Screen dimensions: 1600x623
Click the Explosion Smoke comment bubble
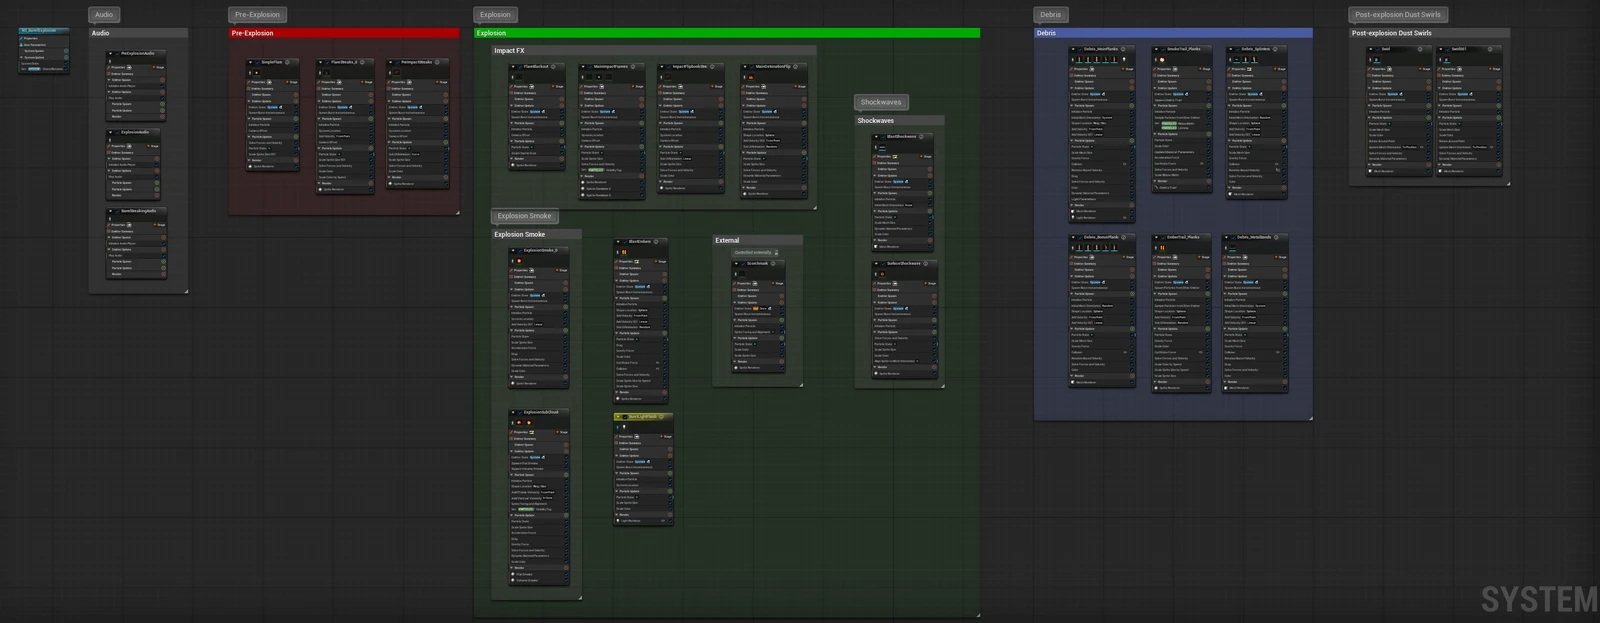coord(525,216)
